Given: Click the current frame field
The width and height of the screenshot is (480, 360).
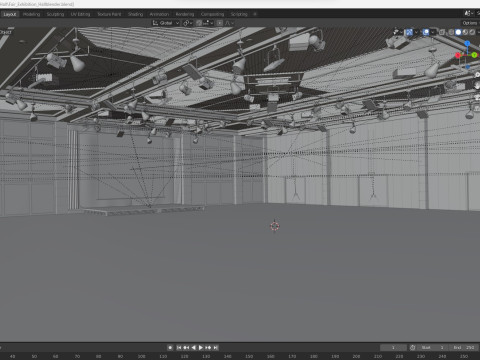Looking at the screenshot, I should click(393, 347).
